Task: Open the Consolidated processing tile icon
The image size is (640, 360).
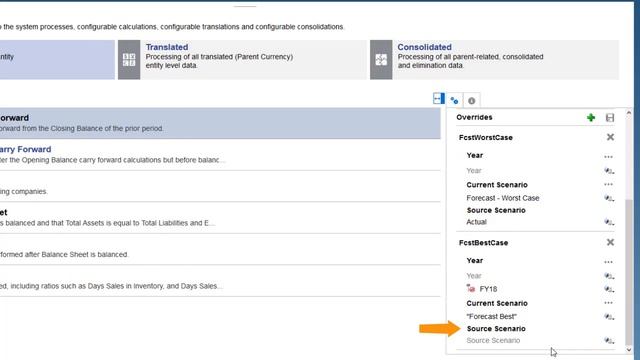Action: [x=381, y=60]
